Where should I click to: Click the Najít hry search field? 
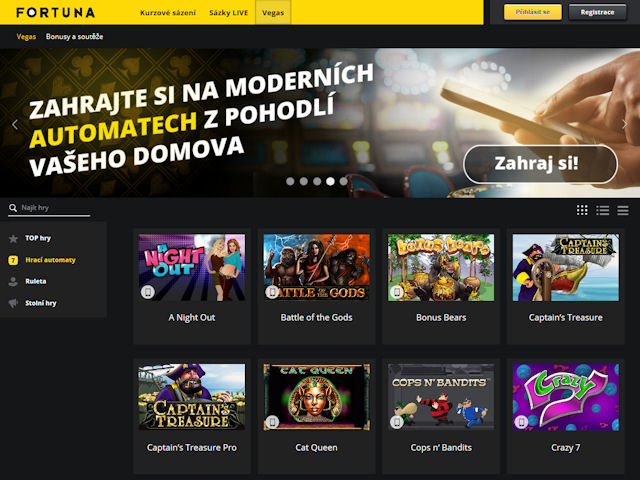point(49,208)
